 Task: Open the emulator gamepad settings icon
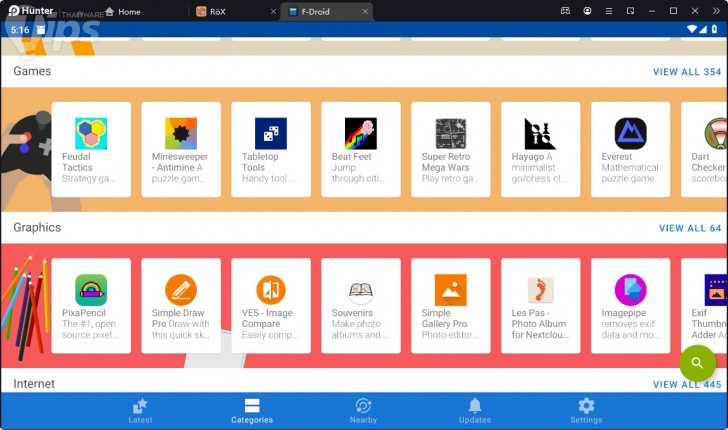(565, 11)
